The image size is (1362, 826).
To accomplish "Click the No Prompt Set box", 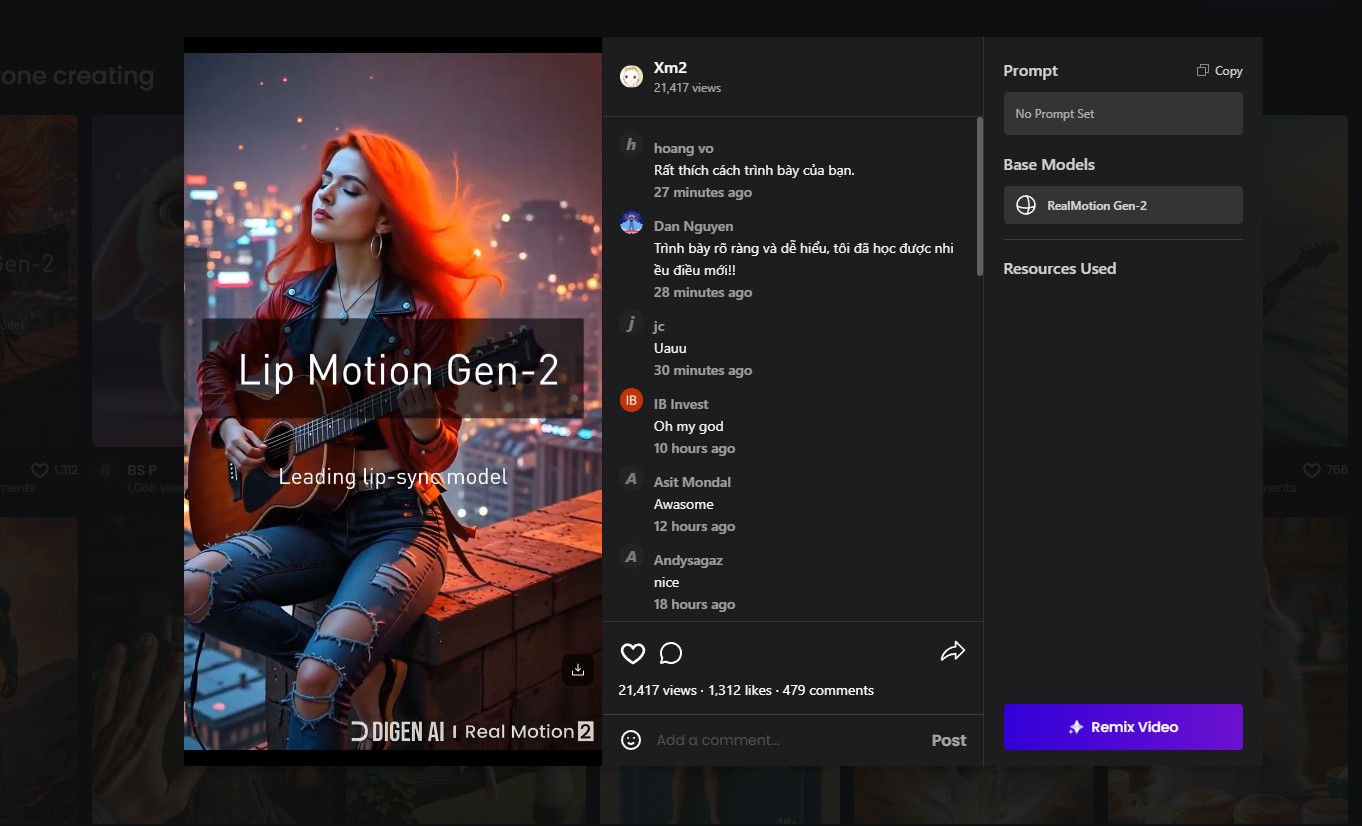I will click(x=1123, y=114).
